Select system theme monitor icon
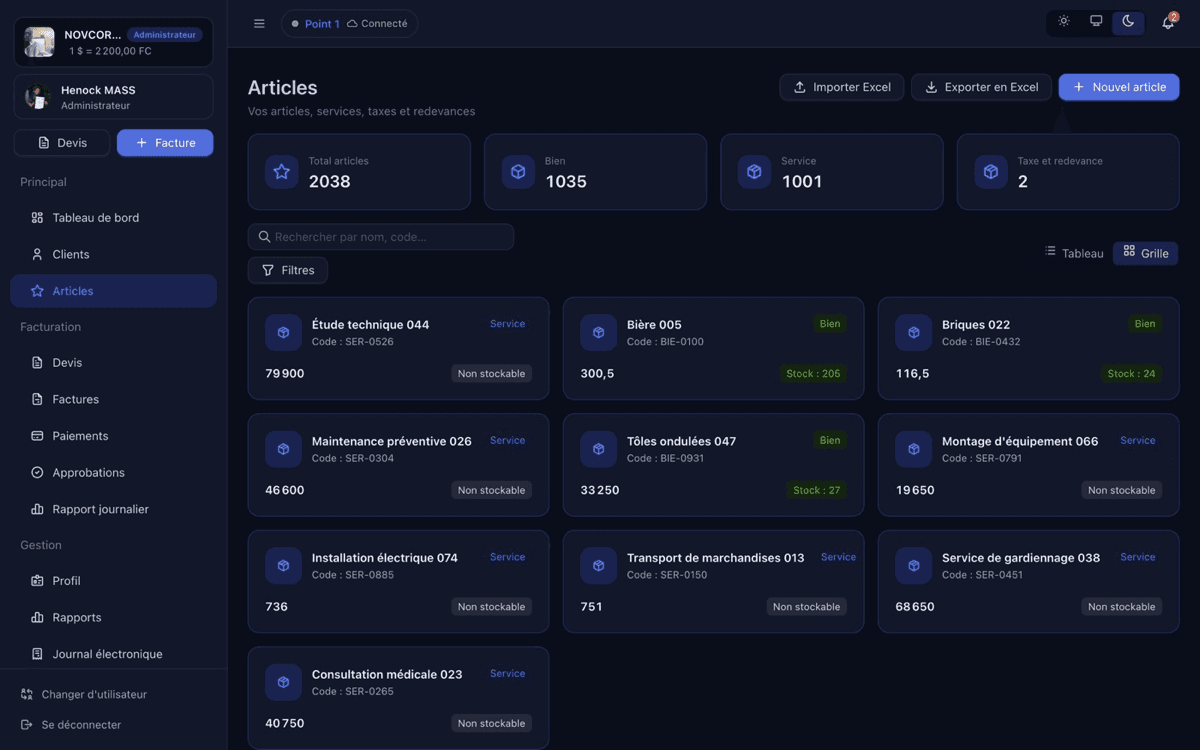This screenshot has width=1200, height=750. coord(1096,22)
